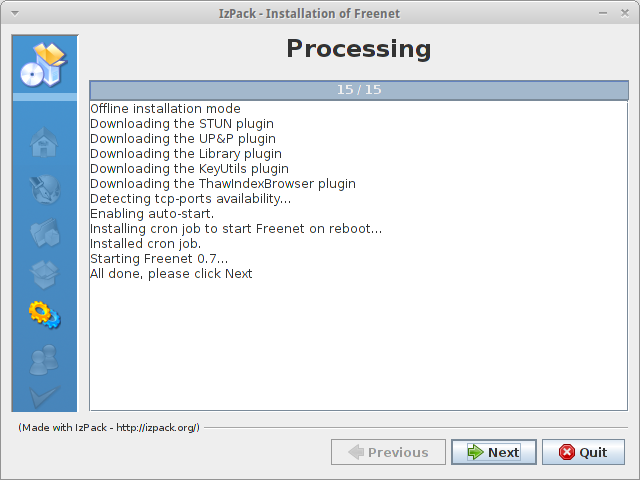Click the 'Installed cron job.' log line
640x480 pixels.
tap(145, 244)
